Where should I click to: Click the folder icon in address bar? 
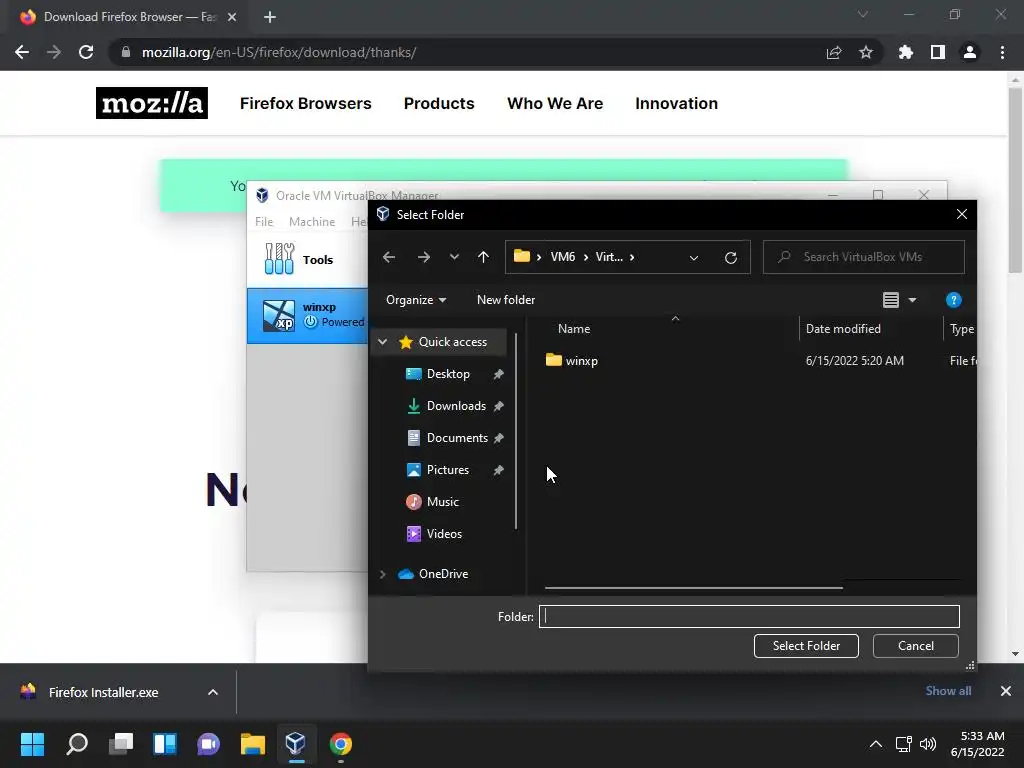tap(521, 256)
